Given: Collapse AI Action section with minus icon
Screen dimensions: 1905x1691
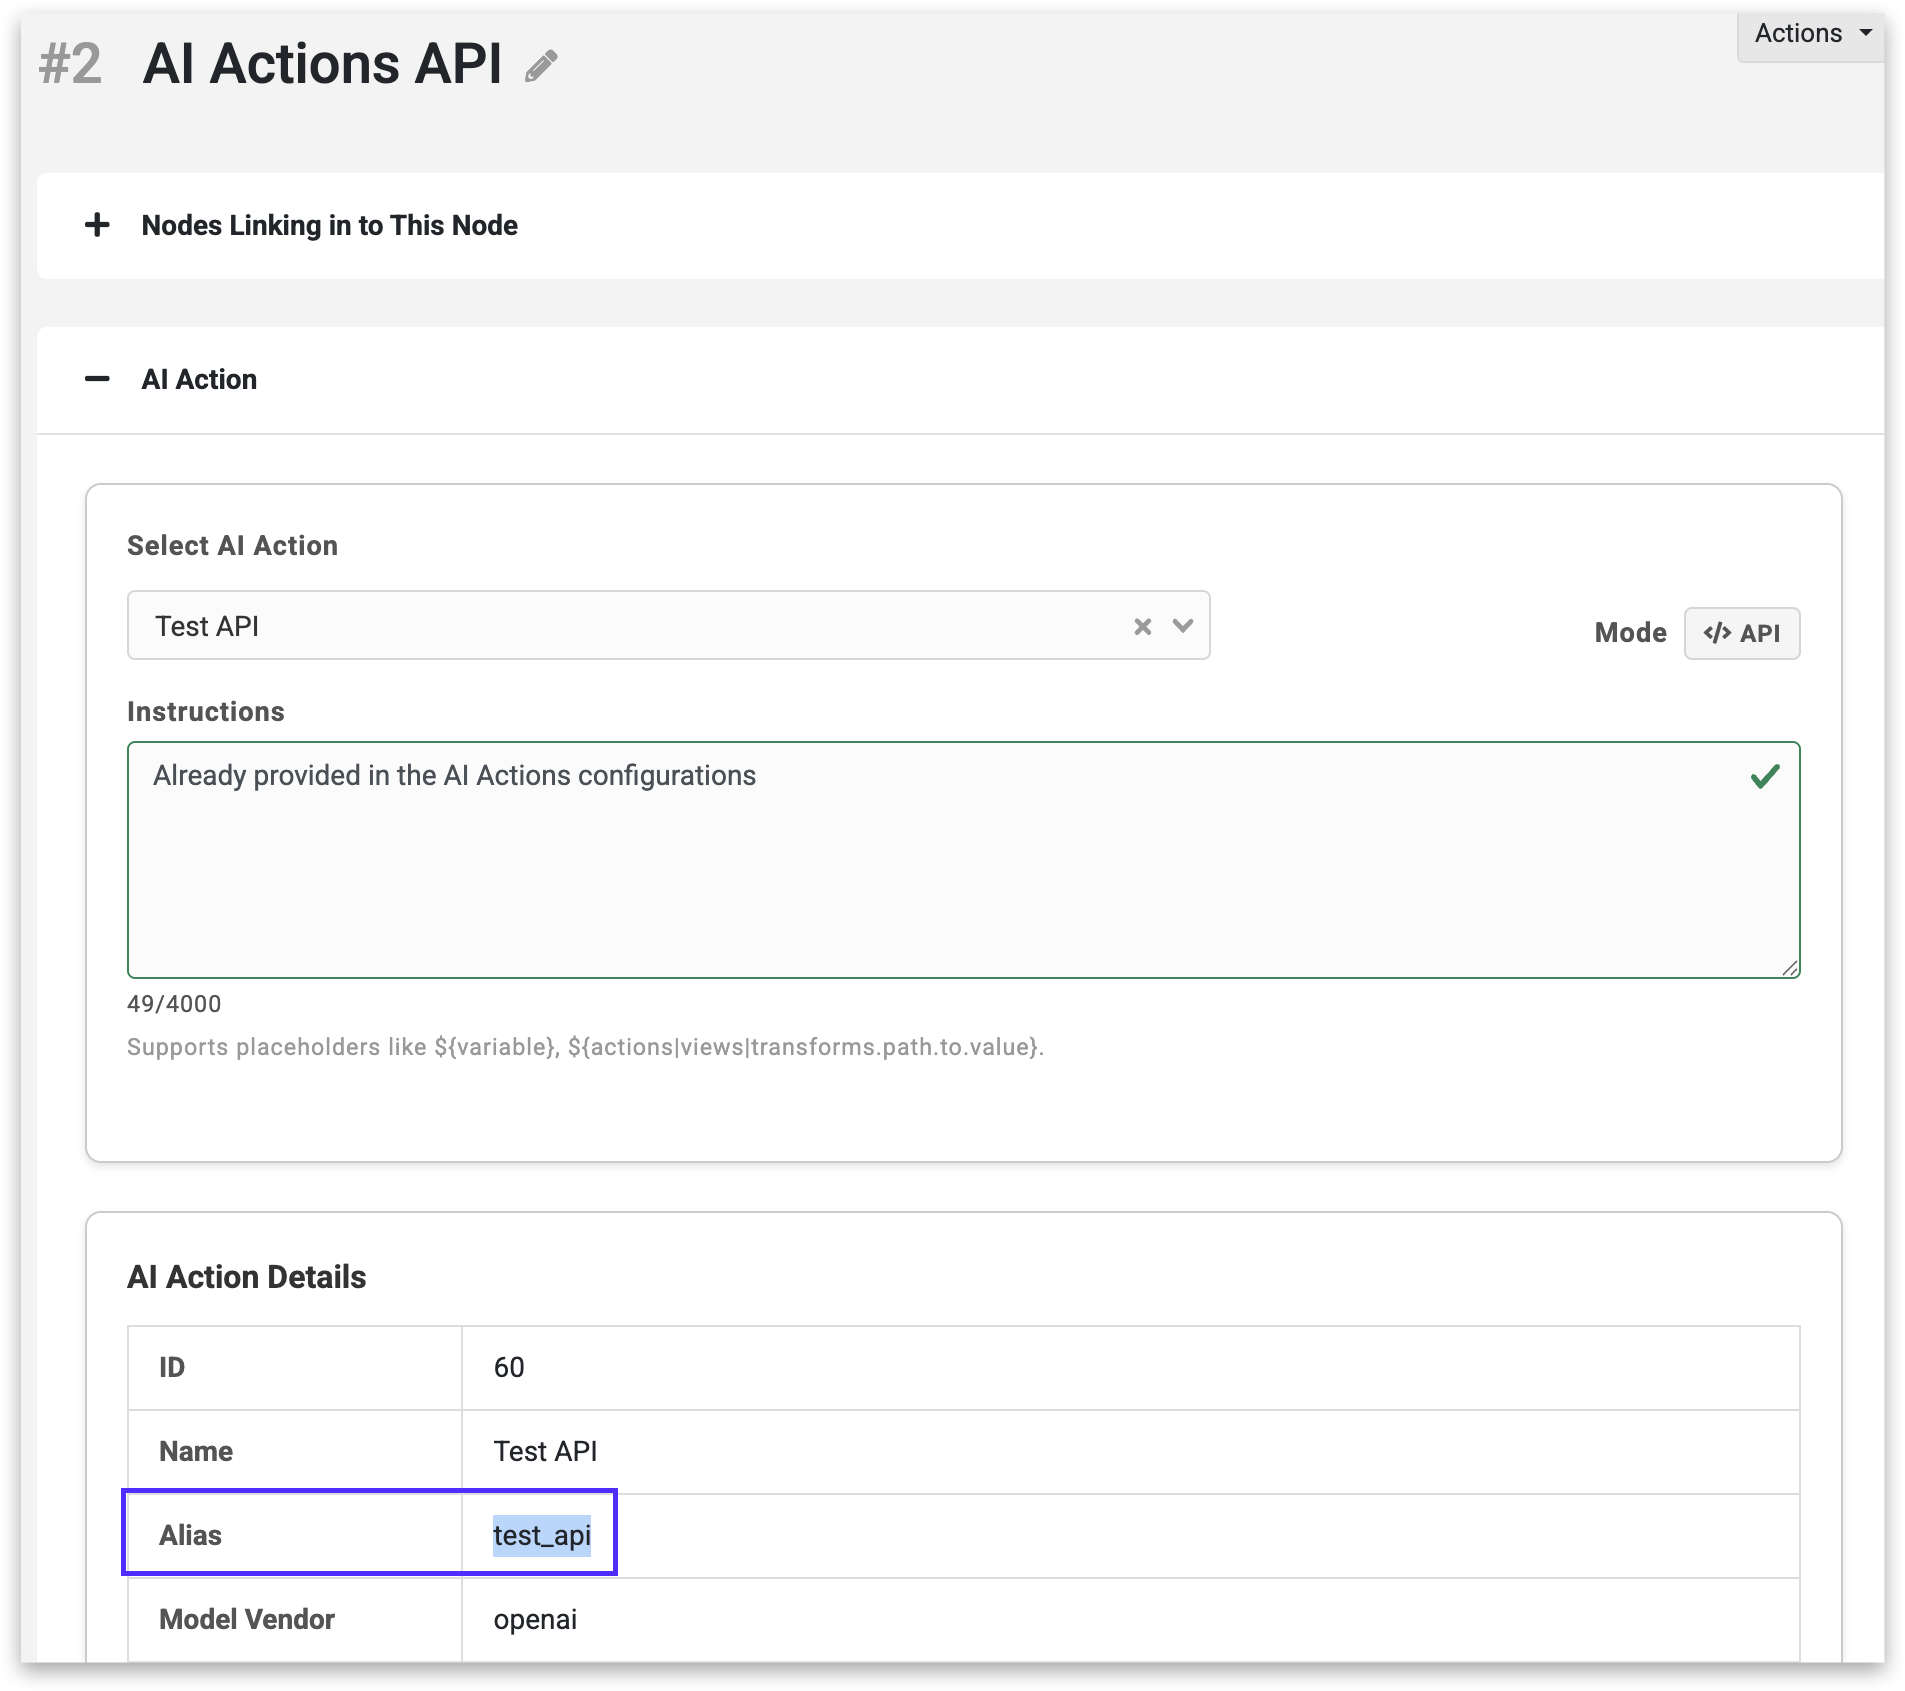Looking at the screenshot, I should point(97,379).
